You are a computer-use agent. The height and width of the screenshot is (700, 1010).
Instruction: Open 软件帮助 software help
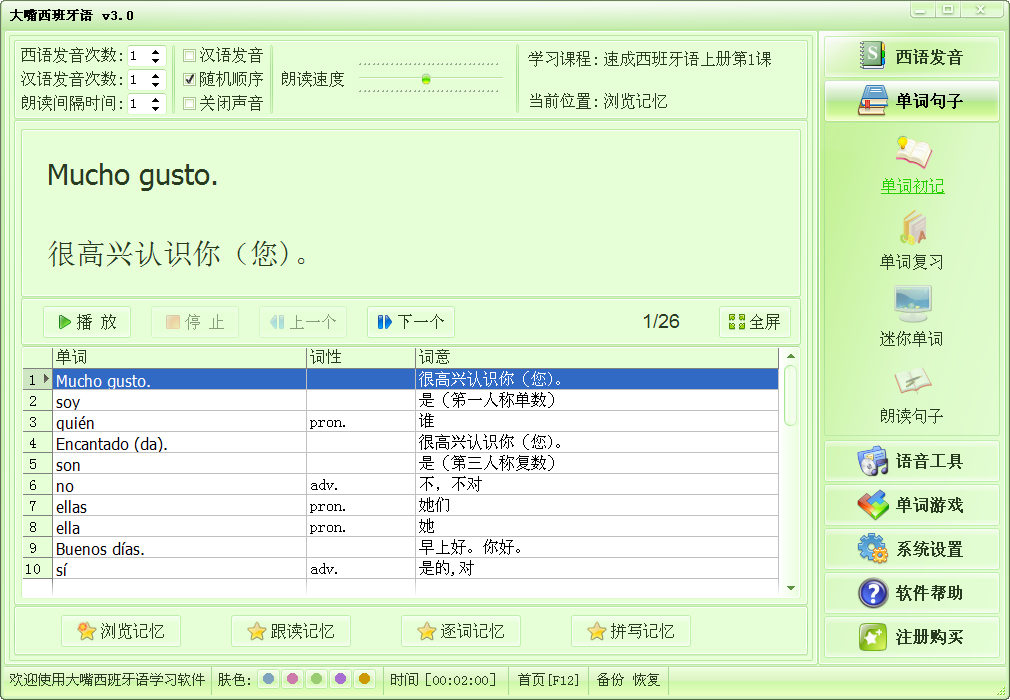click(x=911, y=592)
